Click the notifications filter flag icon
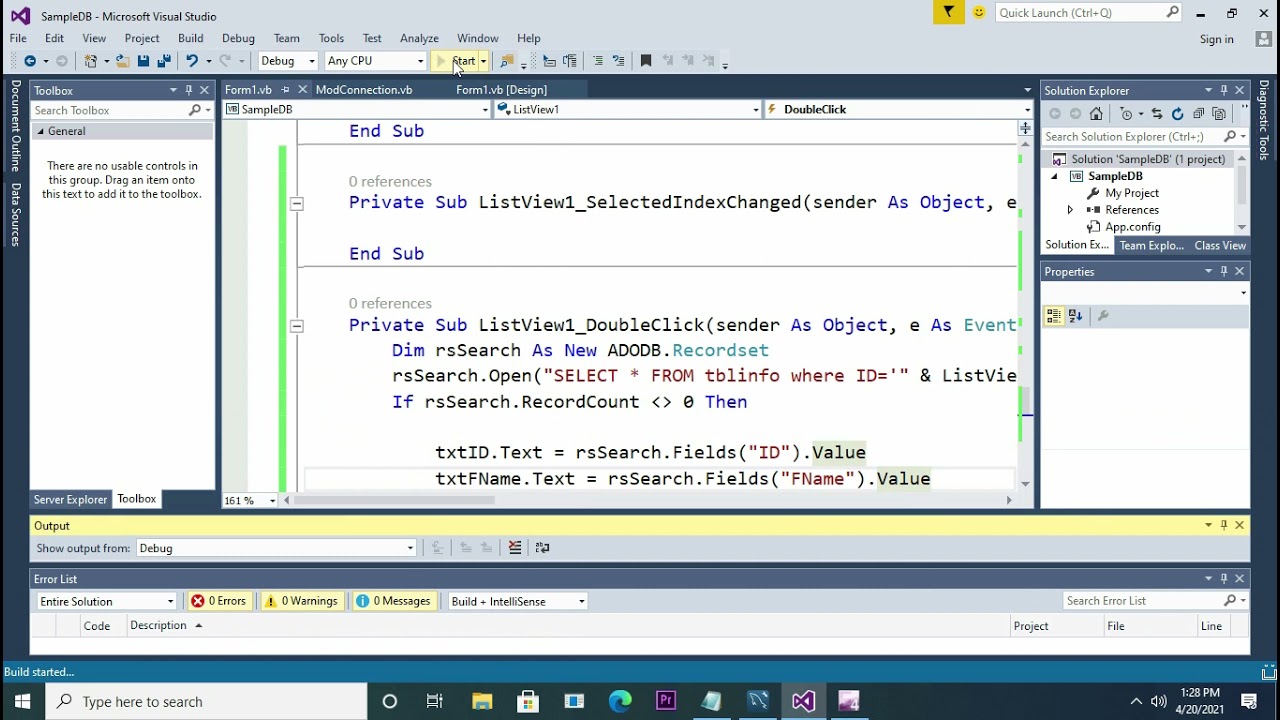 click(x=948, y=12)
